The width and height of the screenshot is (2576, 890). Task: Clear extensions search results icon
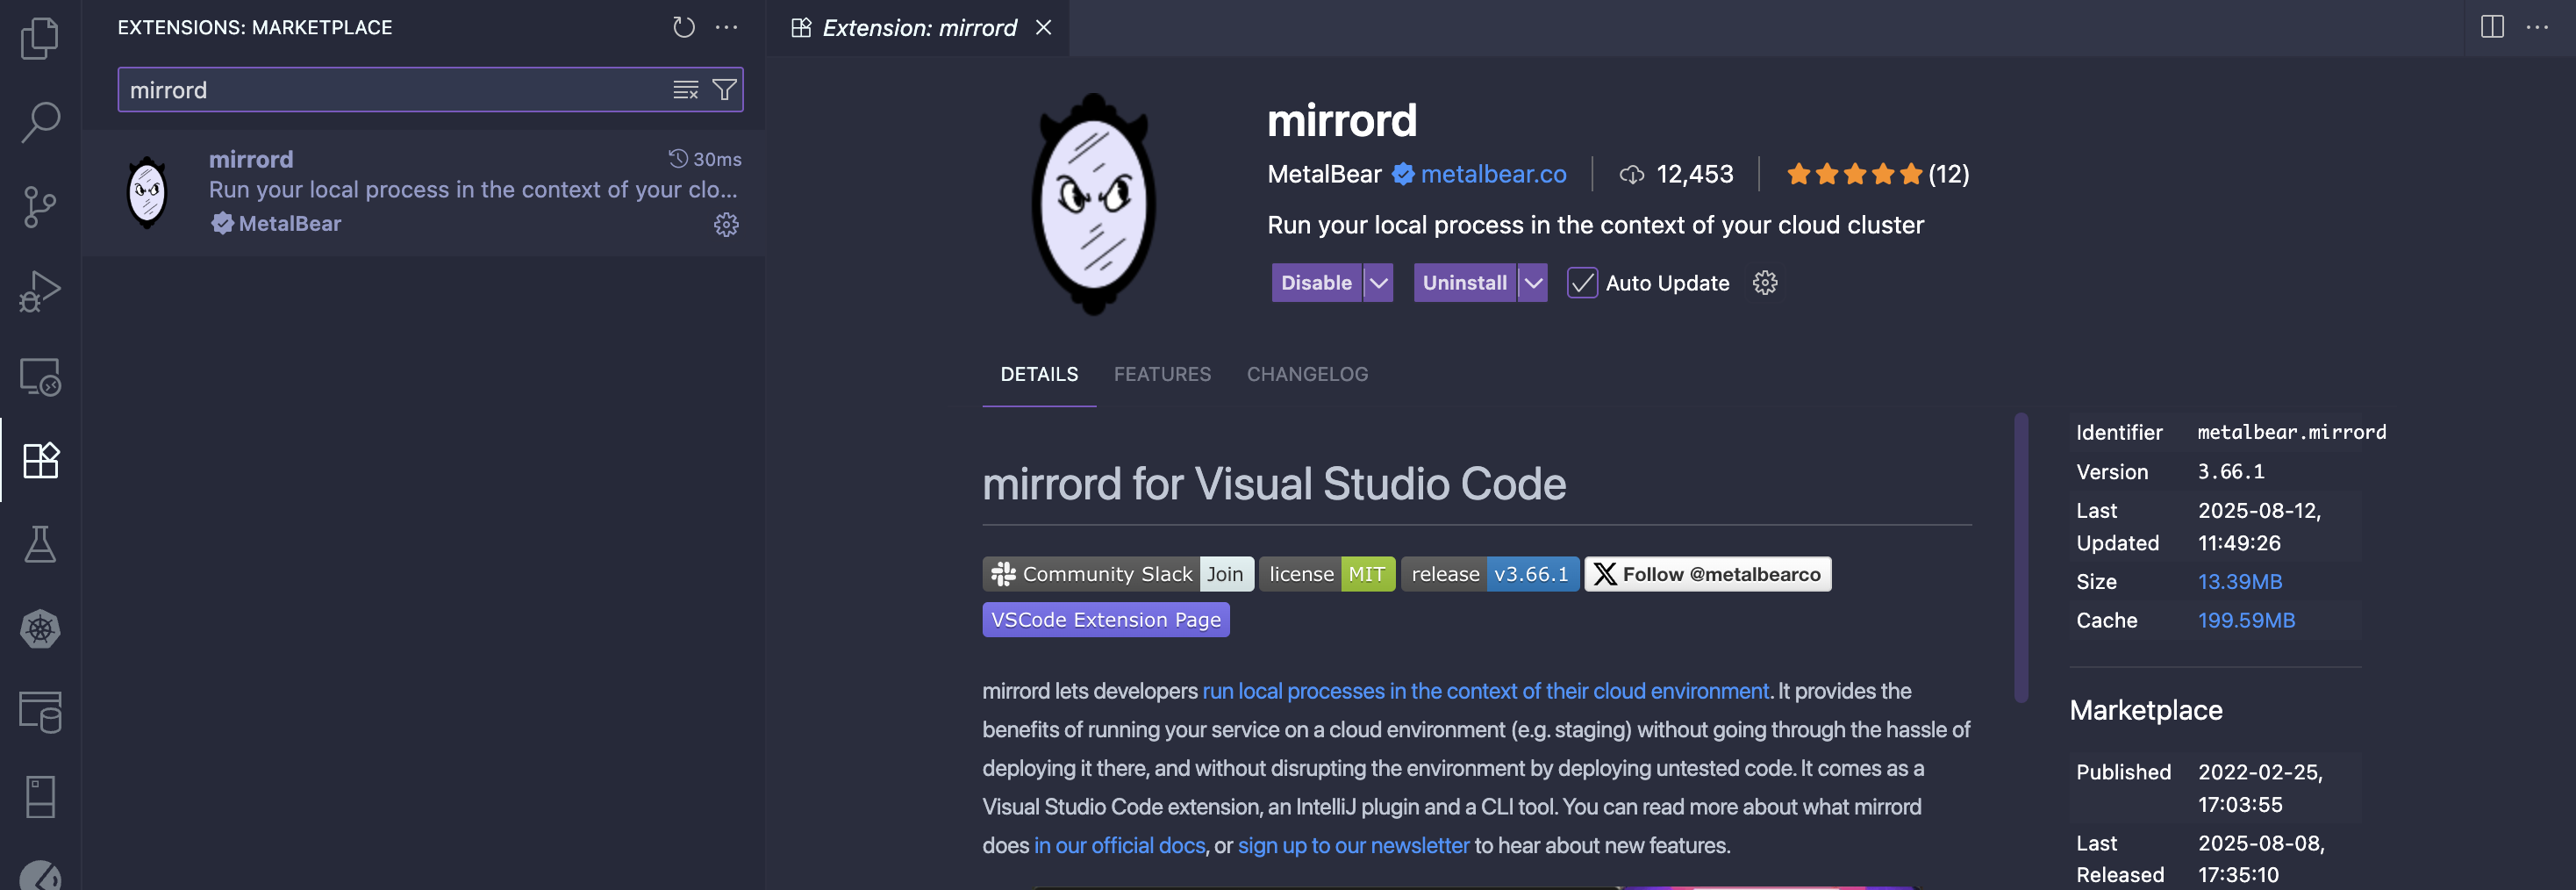[x=685, y=90]
